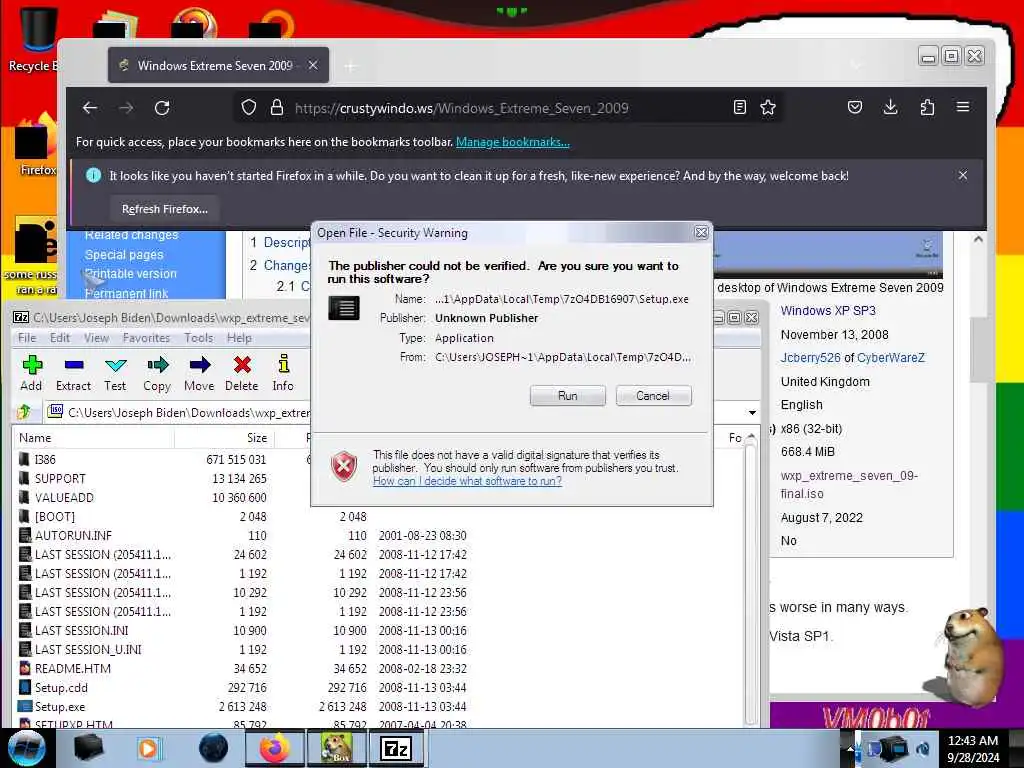Click Cancel in the Security Warning dialog
Image resolution: width=1024 pixels, height=768 pixels.
653,396
